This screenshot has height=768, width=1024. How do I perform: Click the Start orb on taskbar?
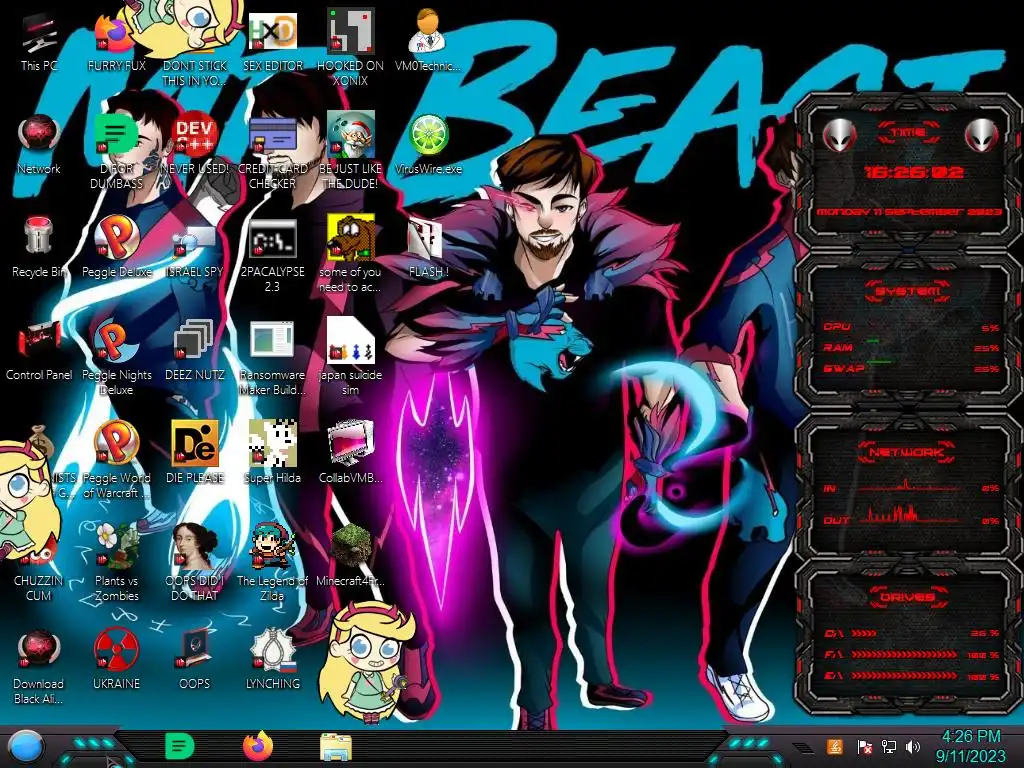click(x=25, y=747)
